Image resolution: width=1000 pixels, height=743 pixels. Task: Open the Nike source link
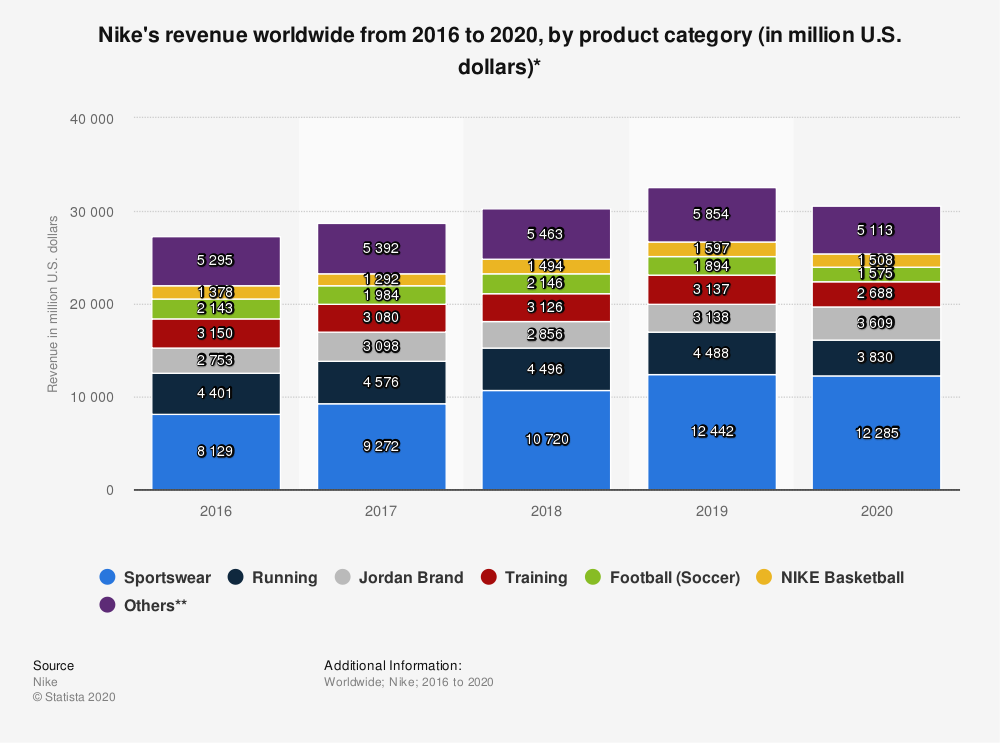[45, 681]
